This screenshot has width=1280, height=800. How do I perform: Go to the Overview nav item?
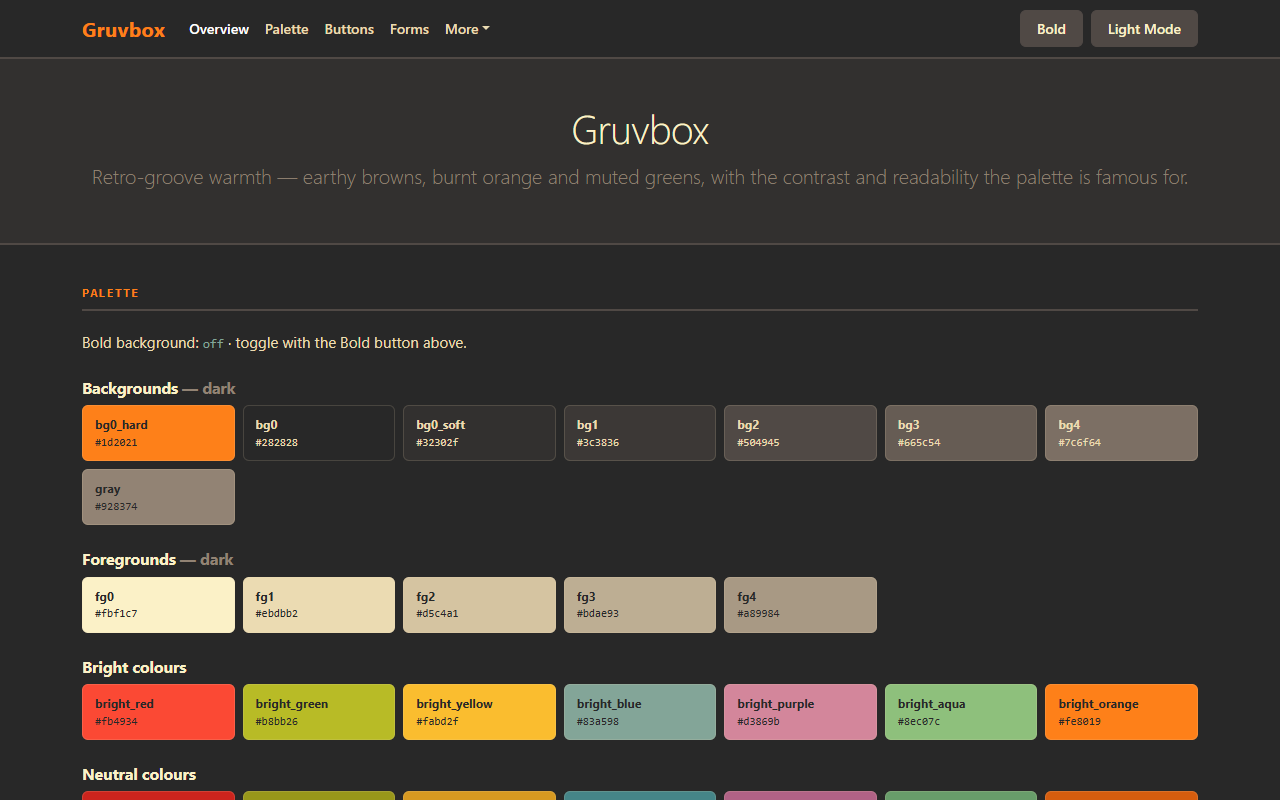219,29
